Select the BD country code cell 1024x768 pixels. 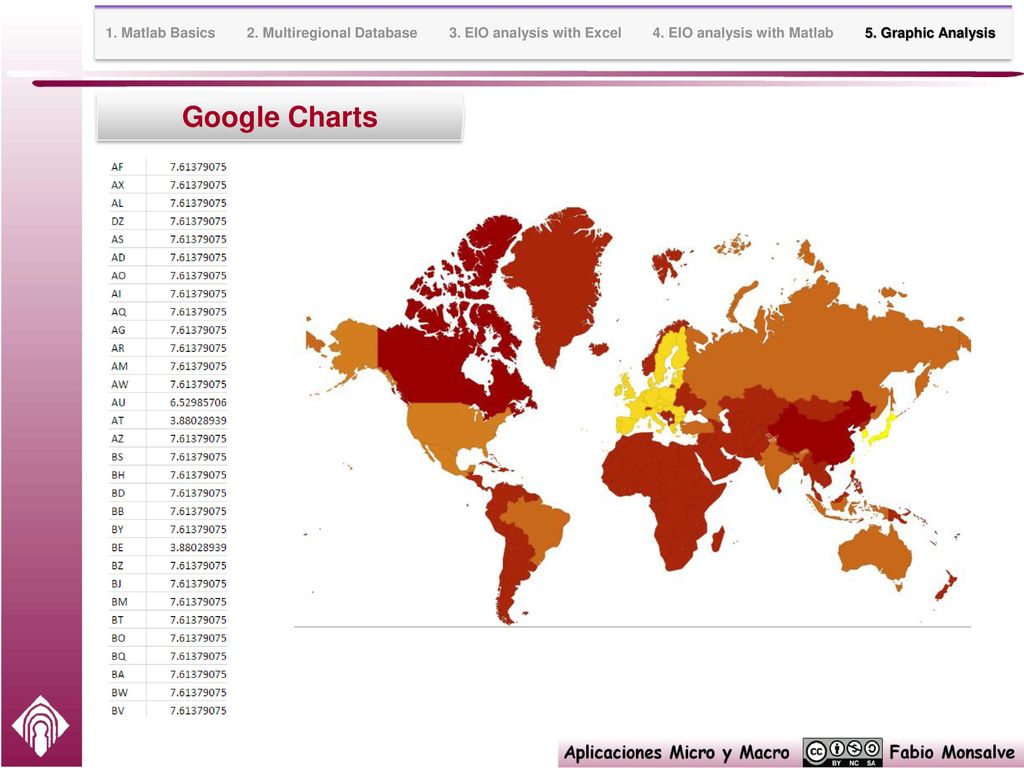[x=118, y=493]
